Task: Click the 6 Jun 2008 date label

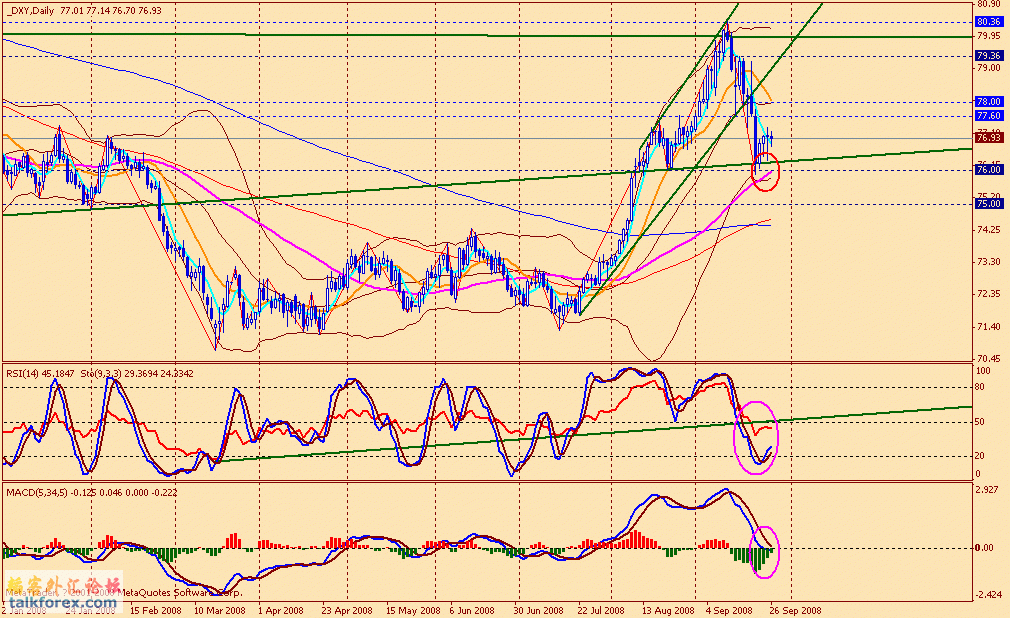Action: click(472, 610)
